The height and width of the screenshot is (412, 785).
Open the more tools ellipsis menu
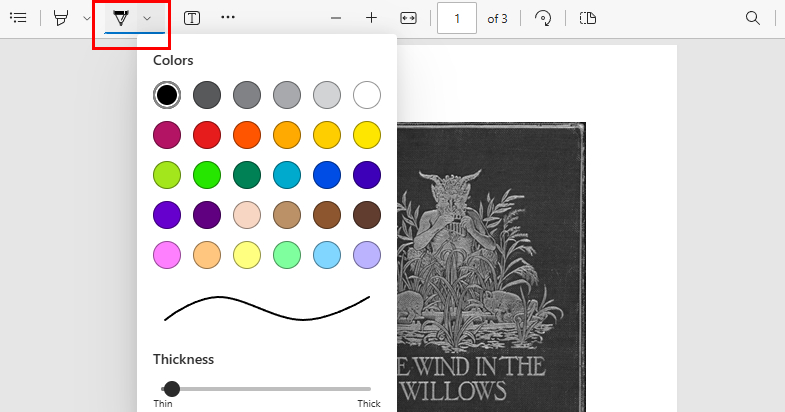[228, 18]
